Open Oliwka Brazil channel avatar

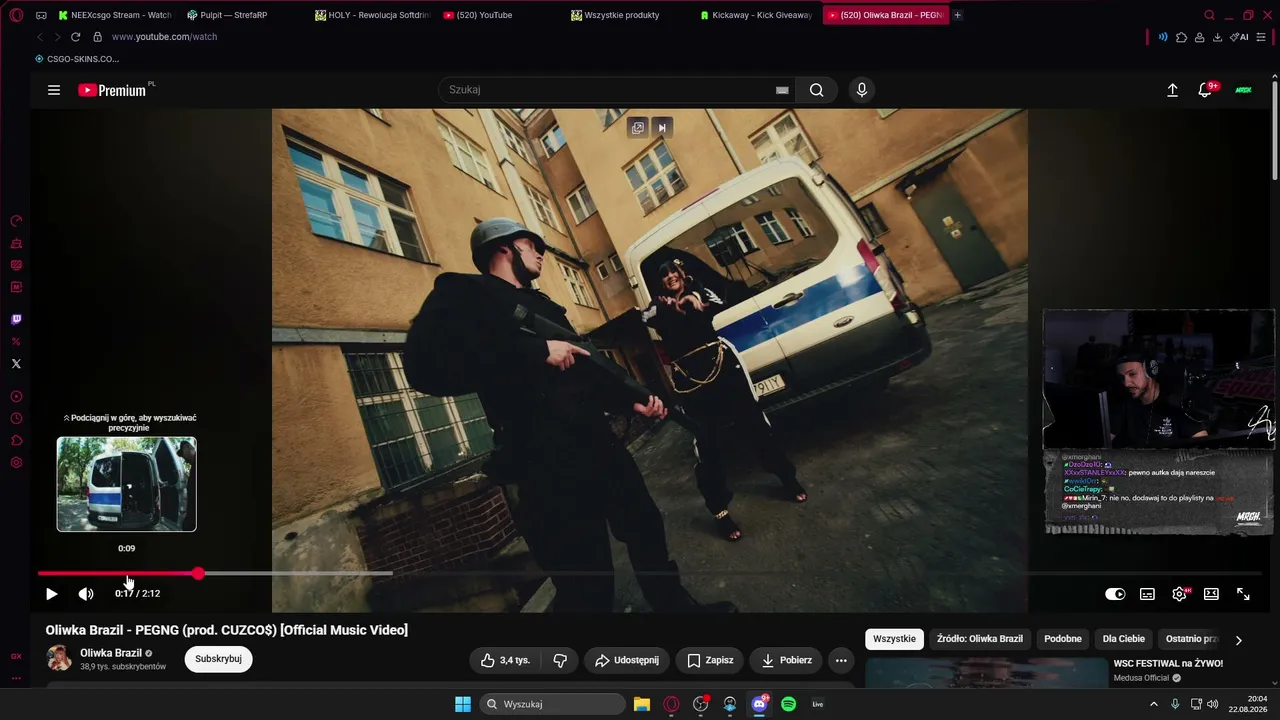60,658
